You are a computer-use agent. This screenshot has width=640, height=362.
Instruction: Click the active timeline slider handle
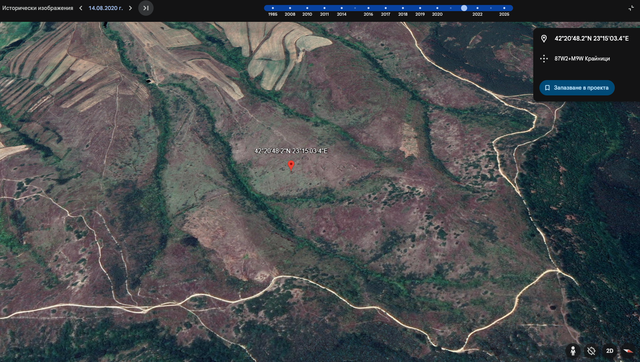click(x=464, y=8)
